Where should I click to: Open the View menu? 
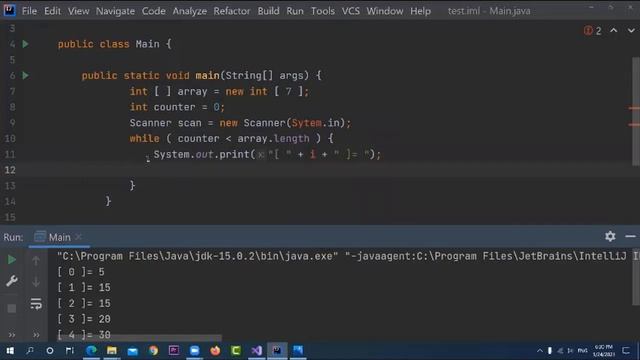coord(78,11)
